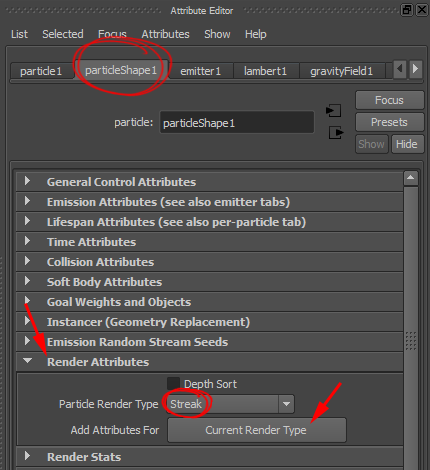Open the Attributes menu

[x=165, y=34]
